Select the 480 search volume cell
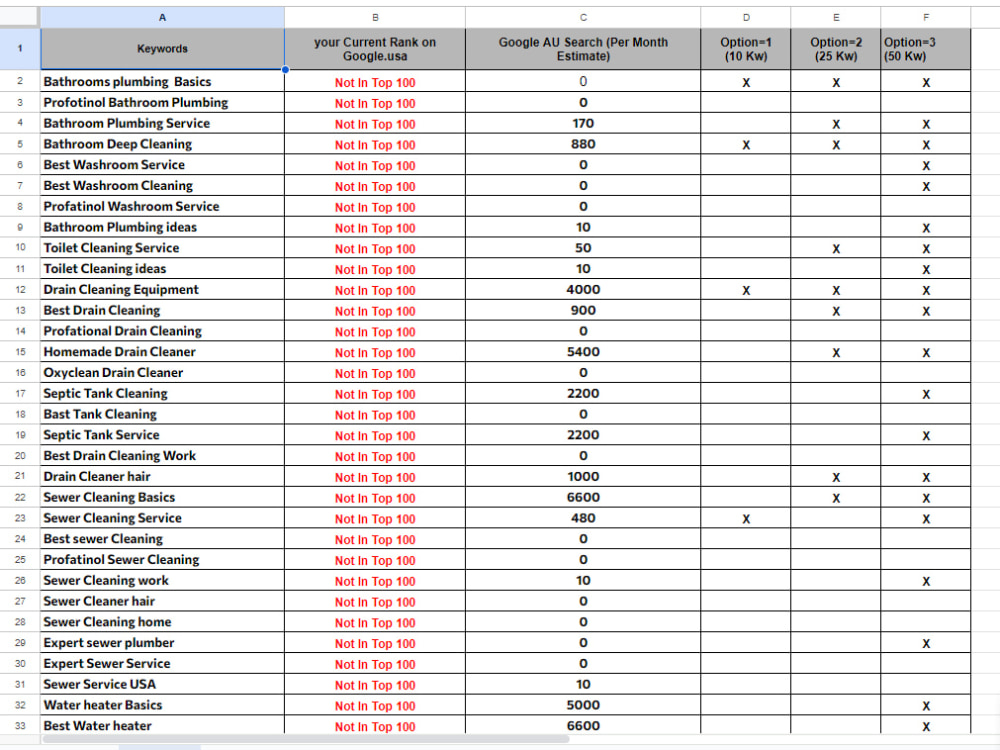The height and width of the screenshot is (750, 1000). coord(583,518)
